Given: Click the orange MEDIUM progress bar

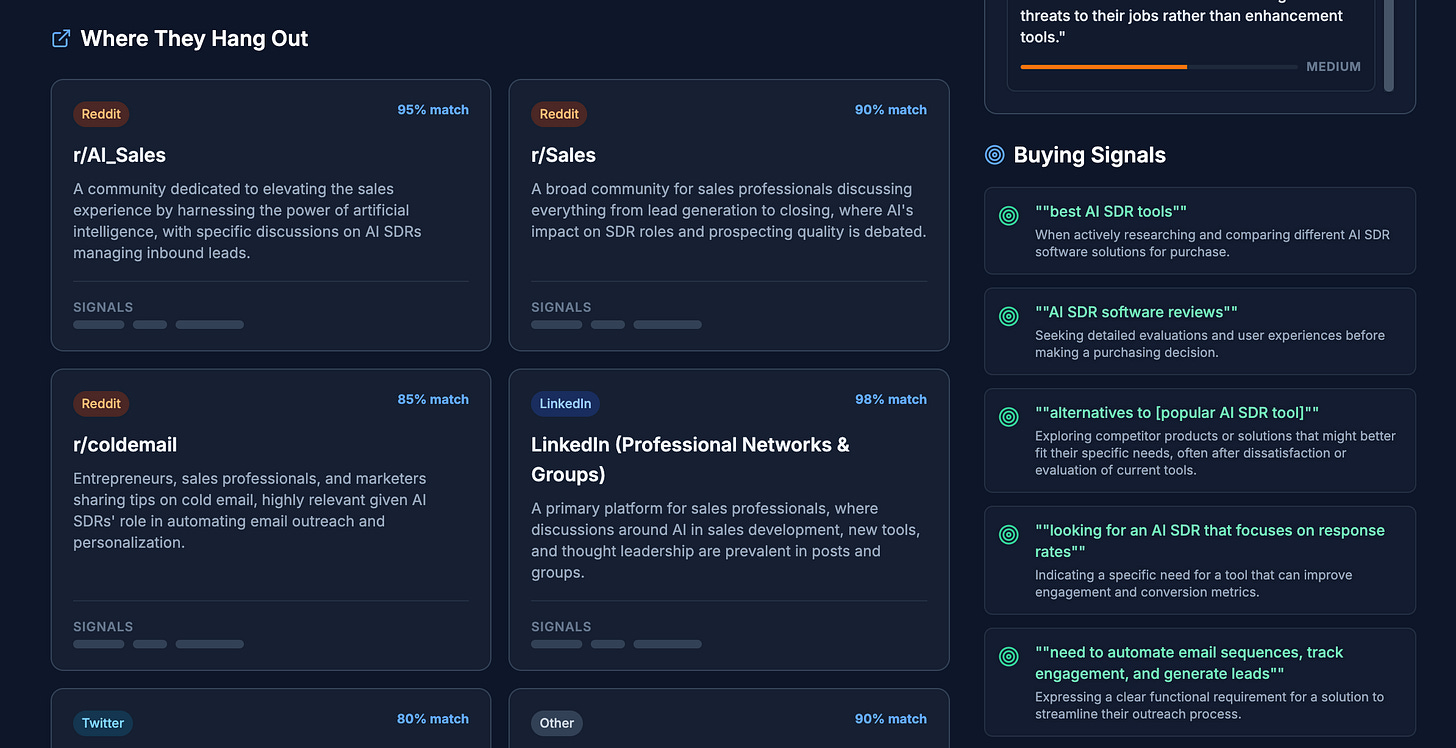Looking at the screenshot, I should [x=1104, y=67].
